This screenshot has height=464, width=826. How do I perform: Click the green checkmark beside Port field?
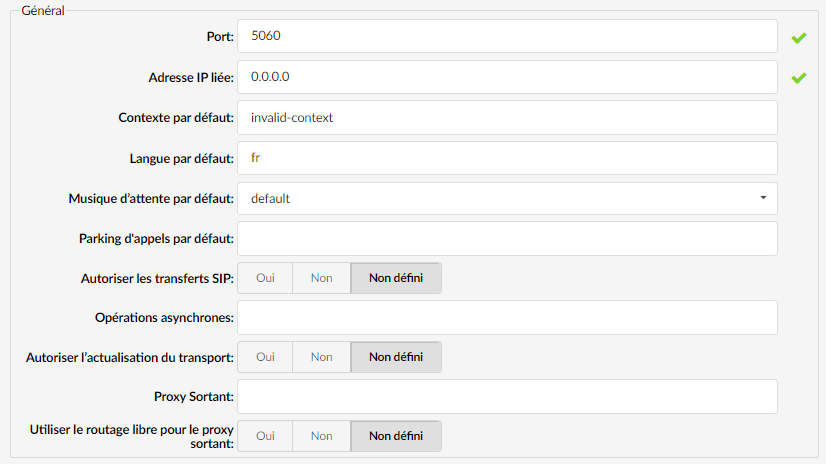tap(799, 38)
